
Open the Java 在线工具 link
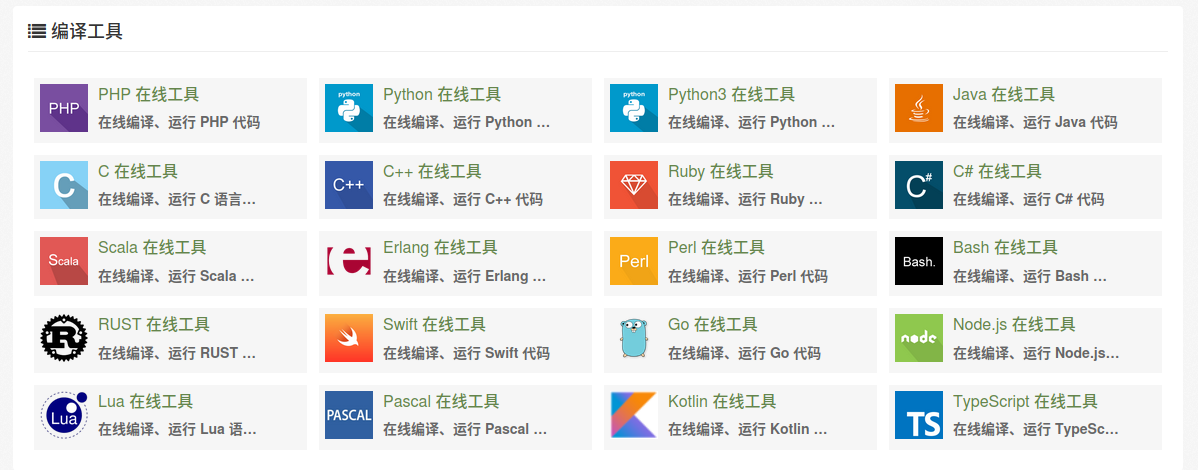pos(1004,95)
